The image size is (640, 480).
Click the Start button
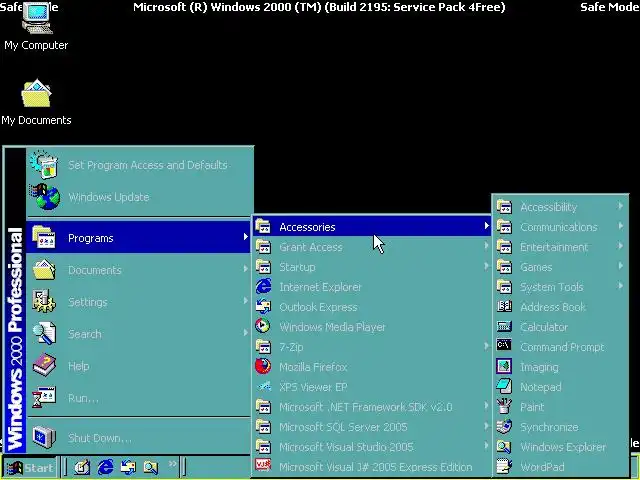[30, 467]
